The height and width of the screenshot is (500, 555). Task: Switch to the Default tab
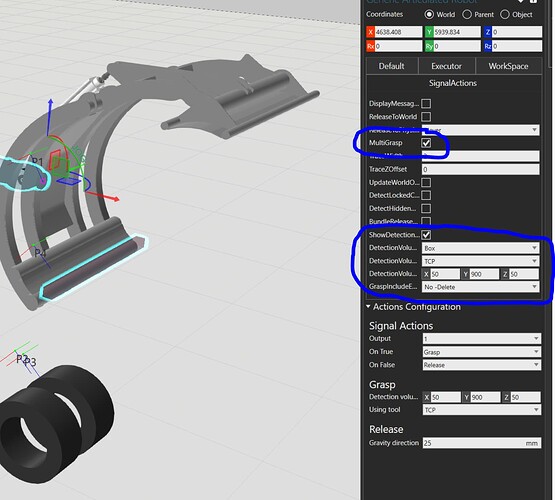click(x=391, y=66)
